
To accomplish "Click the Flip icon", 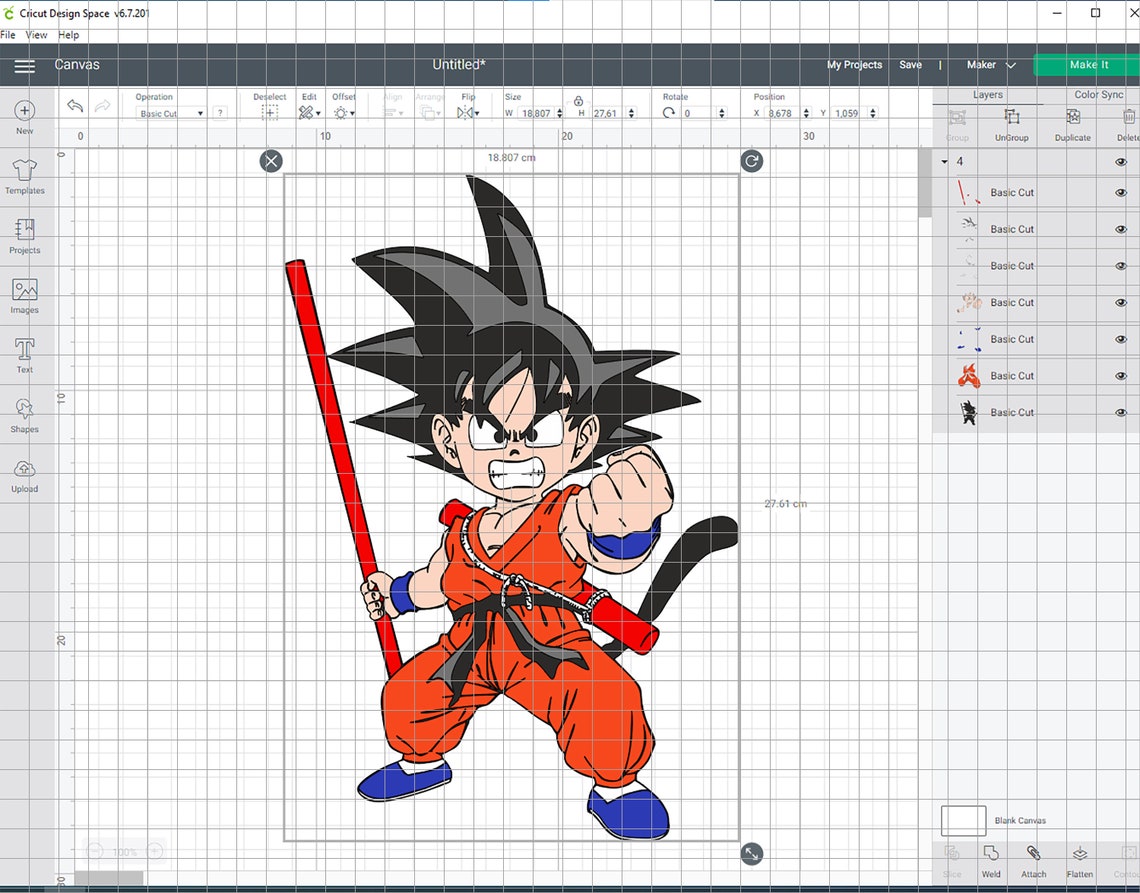I will (x=464, y=113).
